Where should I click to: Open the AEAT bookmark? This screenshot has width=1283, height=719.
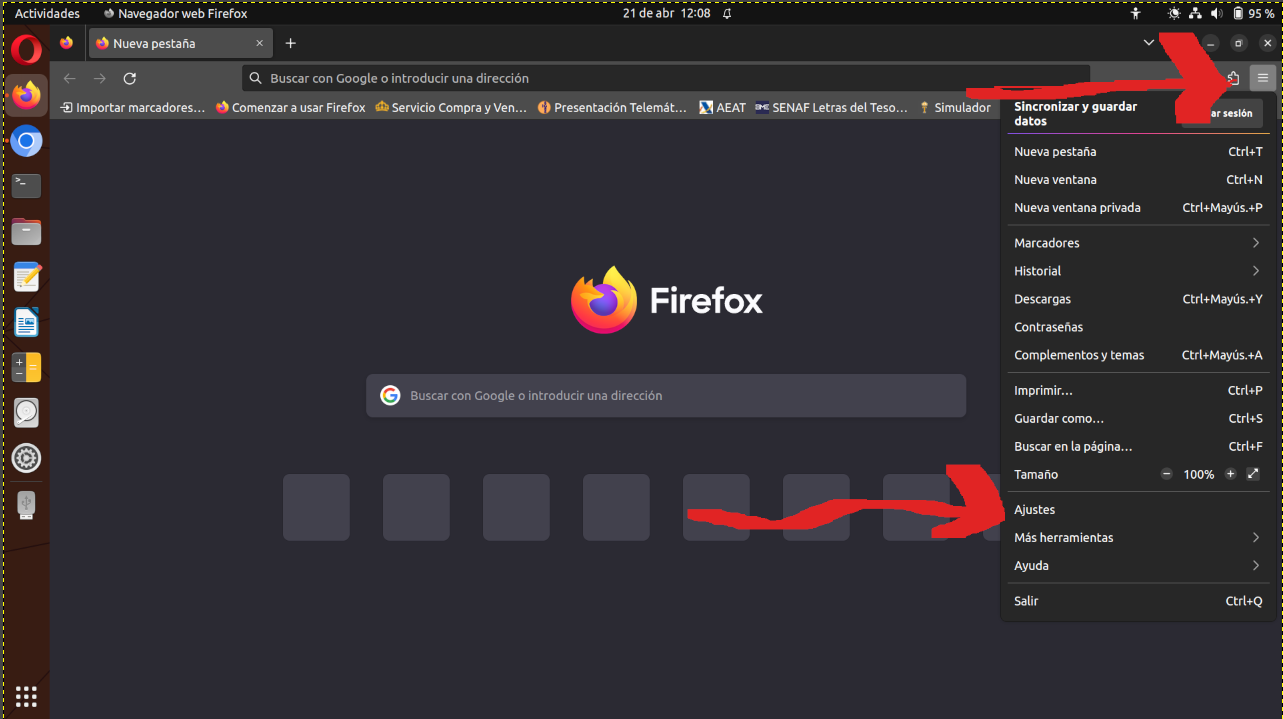point(722,108)
